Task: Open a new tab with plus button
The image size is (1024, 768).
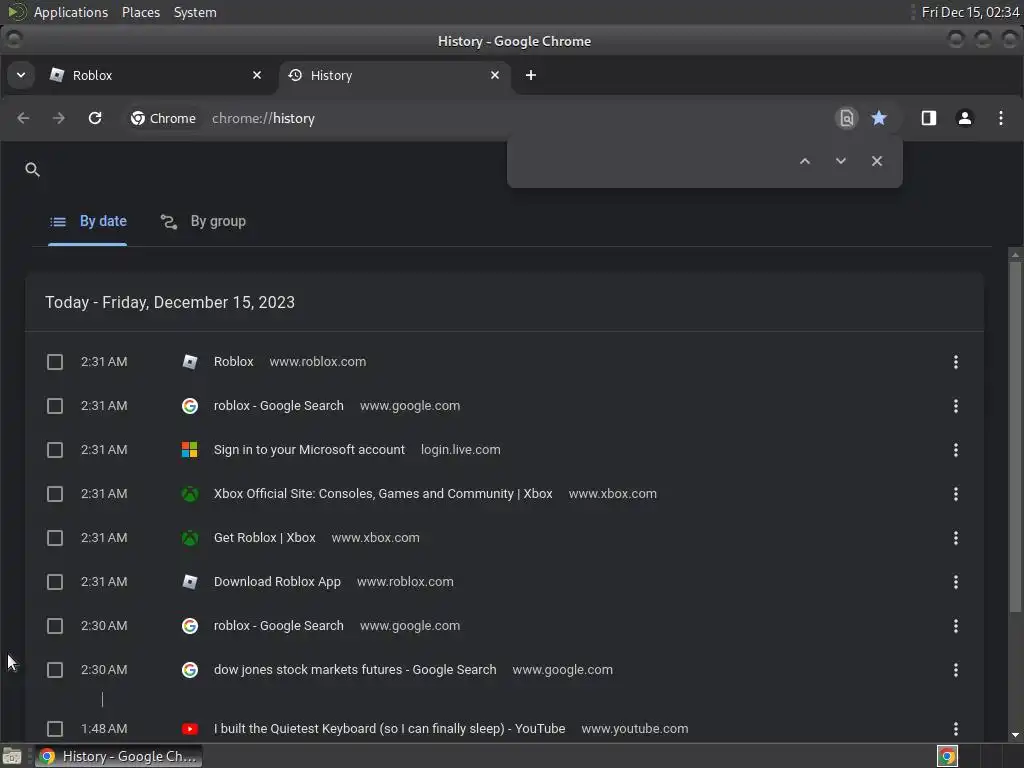Action: pyautogui.click(x=530, y=75)
